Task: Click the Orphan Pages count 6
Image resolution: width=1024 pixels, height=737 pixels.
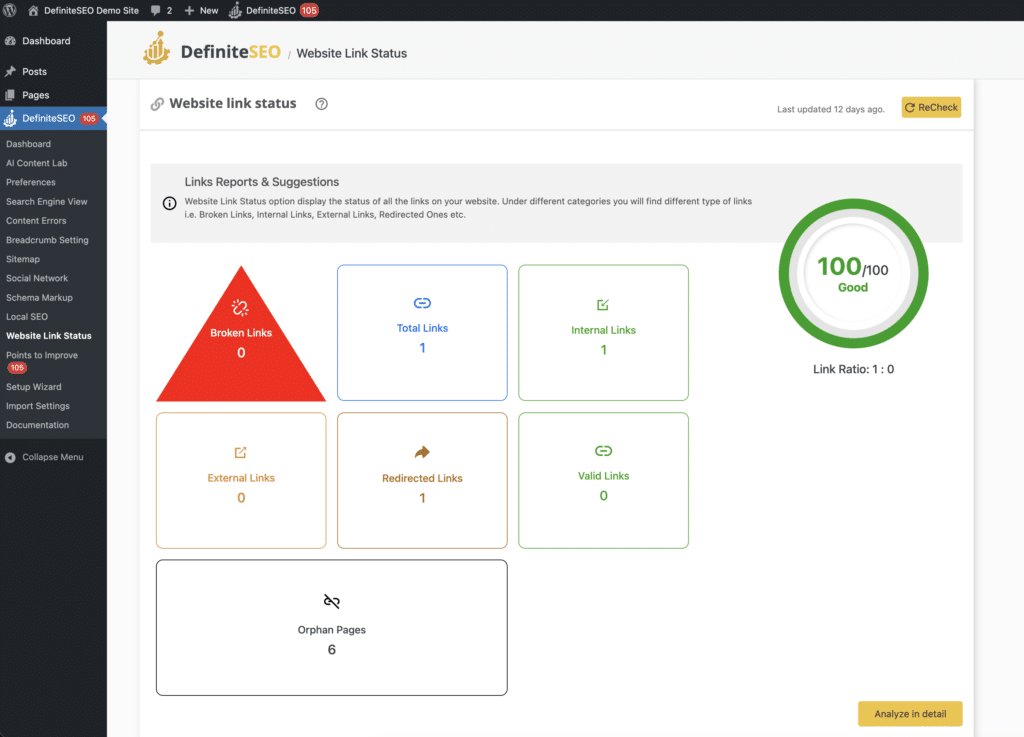Action: 332,650
